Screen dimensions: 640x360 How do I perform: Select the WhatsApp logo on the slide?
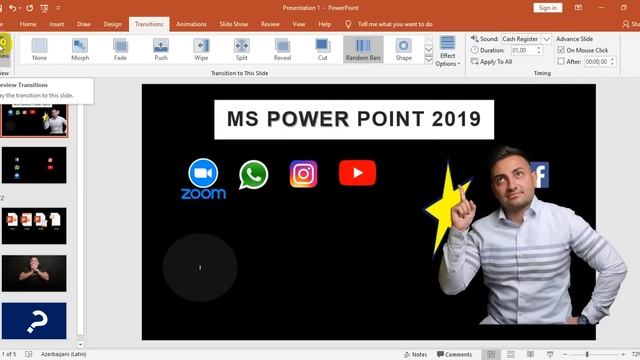click(253, 175)
